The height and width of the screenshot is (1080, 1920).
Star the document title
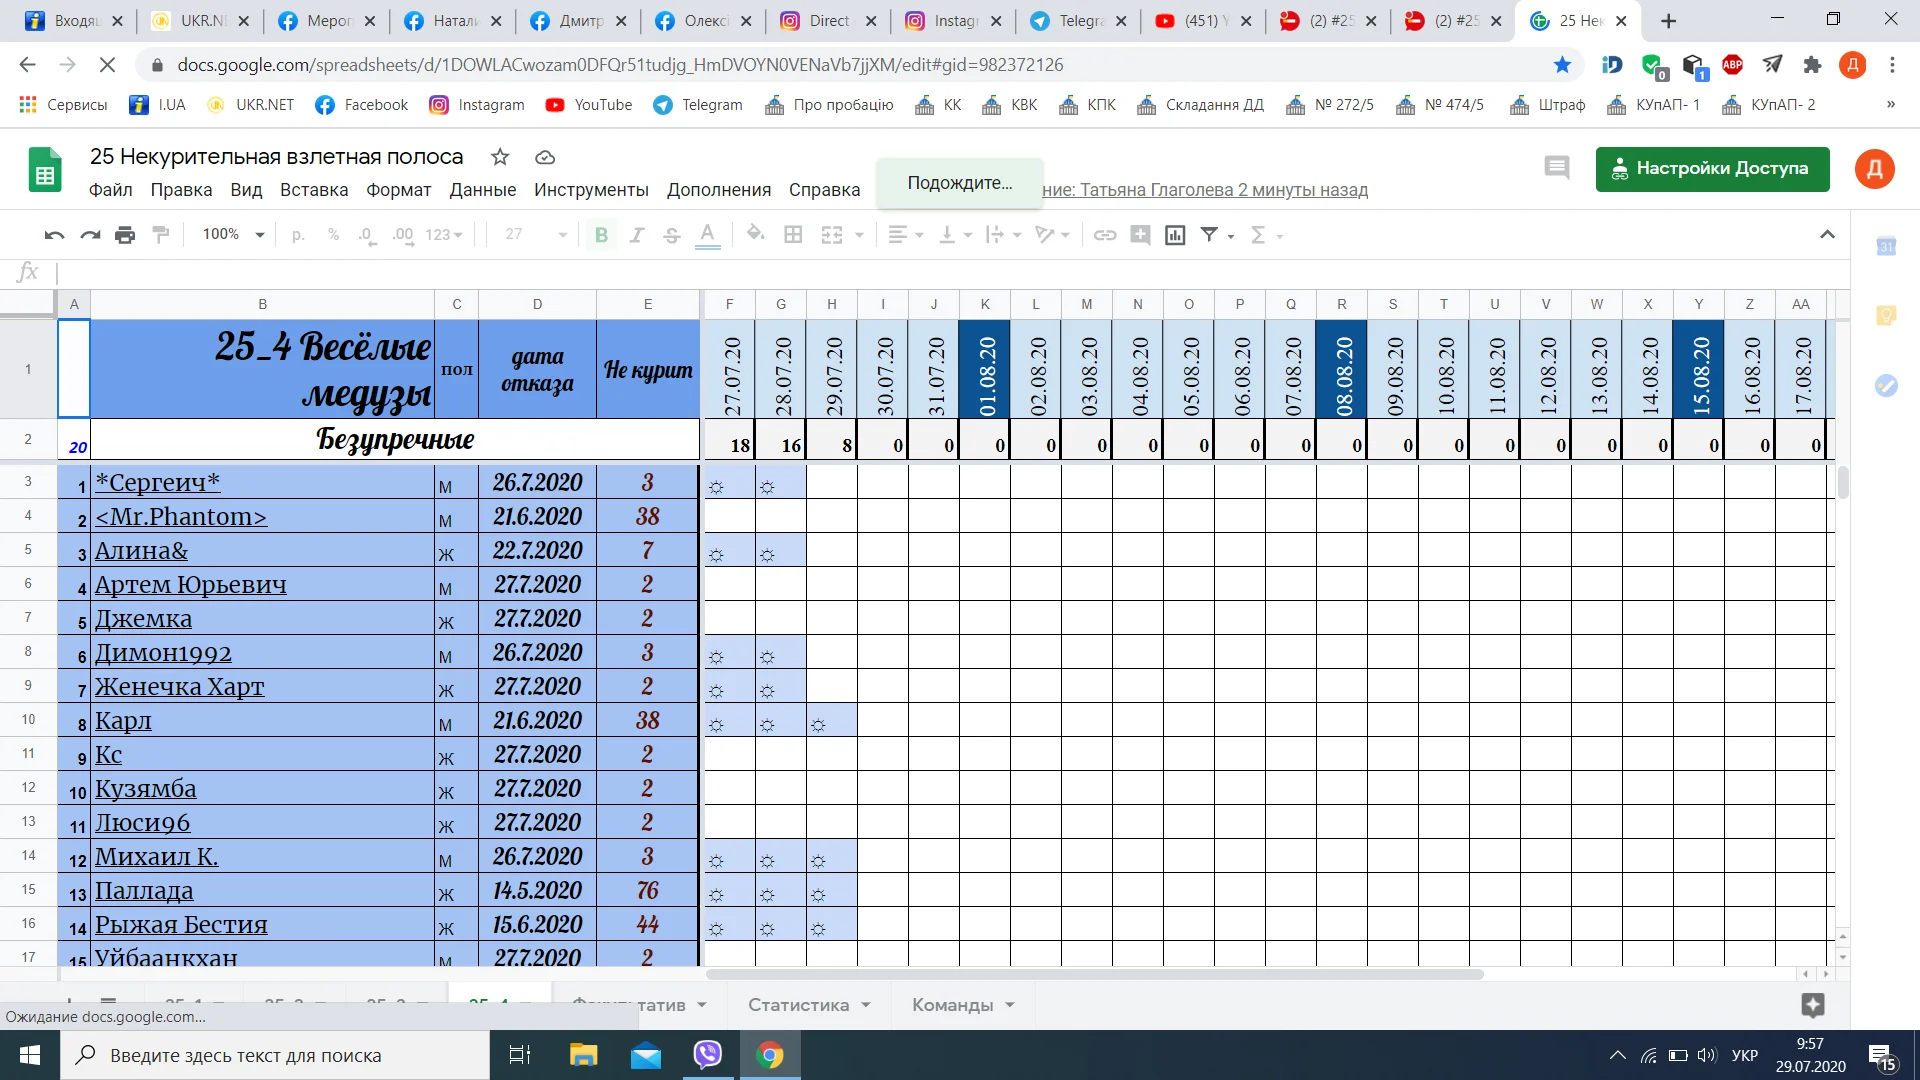(x=500, y=157)
